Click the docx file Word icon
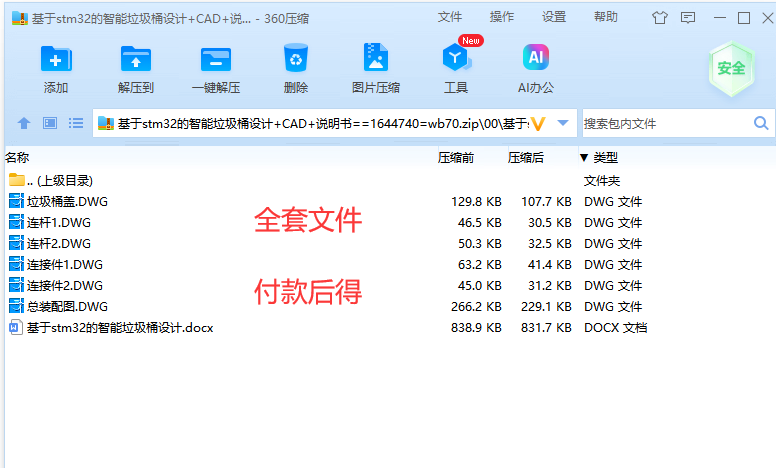This screenshot has height=468, width=776. click(16, 328)
